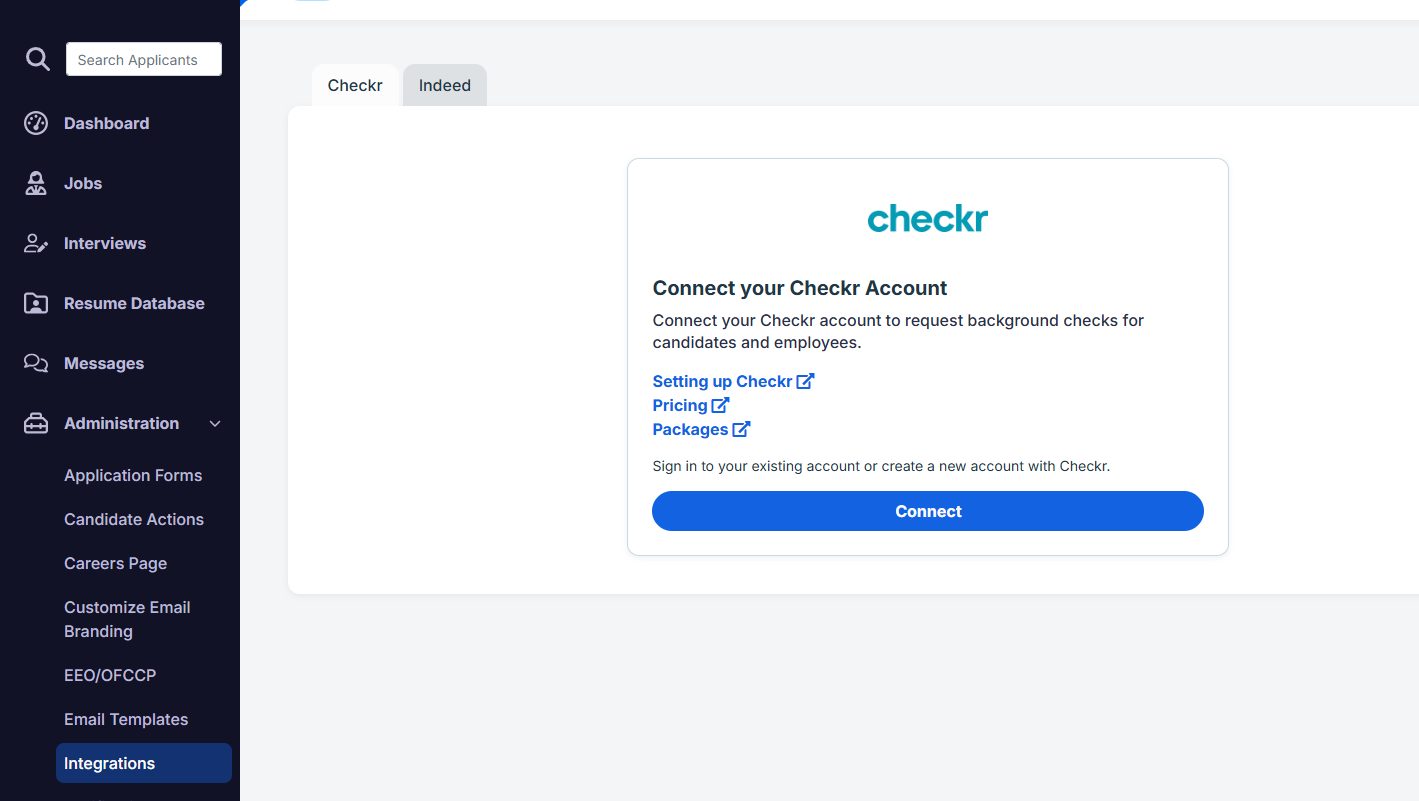Viewport: 1419px width, 801px height.
Task: Click the Jobs person icon
Action: 36,183
